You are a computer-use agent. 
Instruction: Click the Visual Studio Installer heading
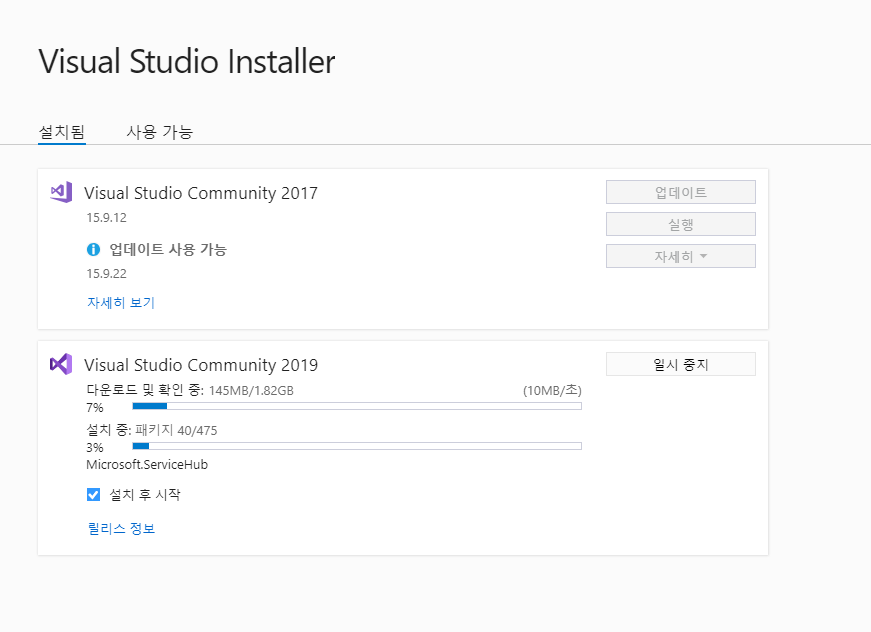pyautogui.click(x=187, y=61)
